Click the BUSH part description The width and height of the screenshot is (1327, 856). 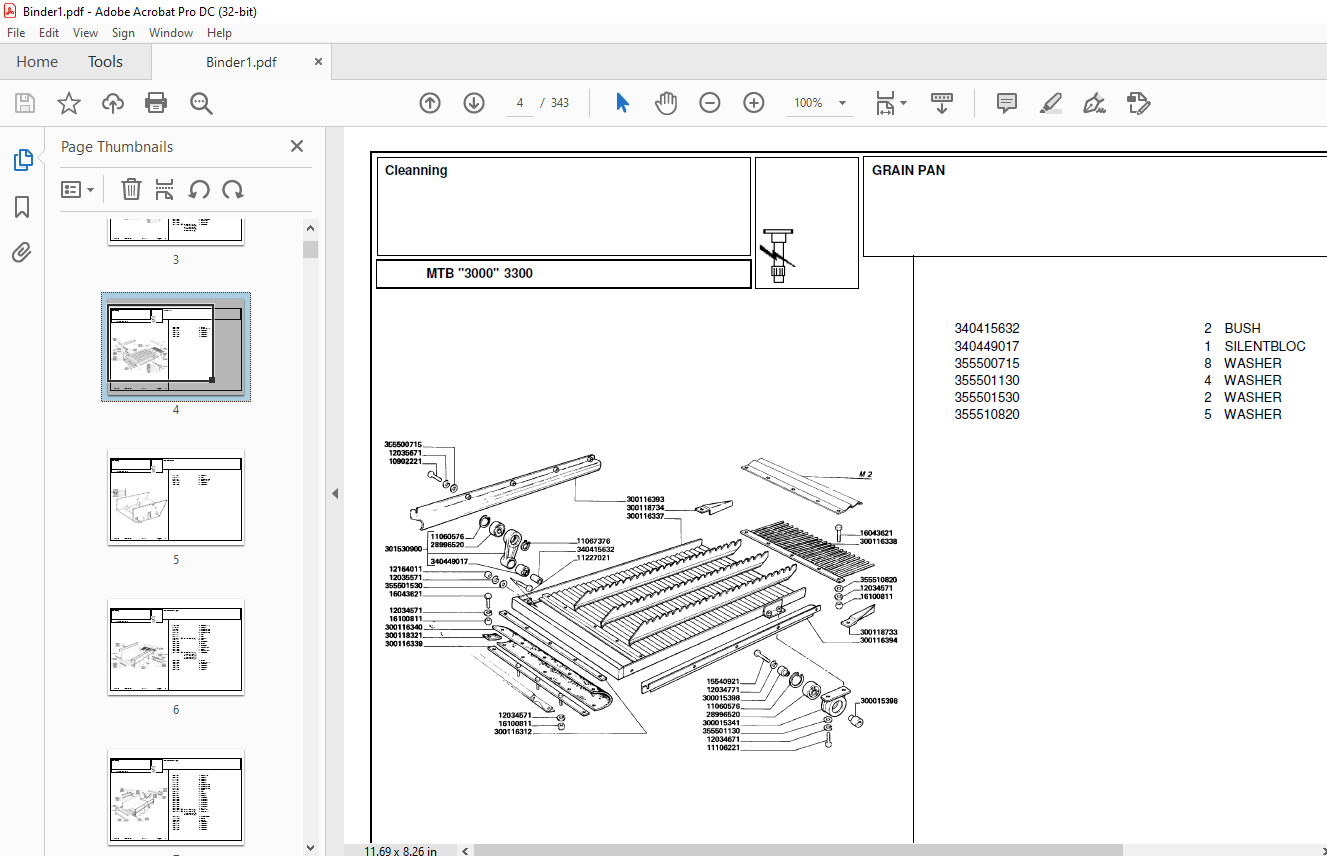[x=1242, y=328]
